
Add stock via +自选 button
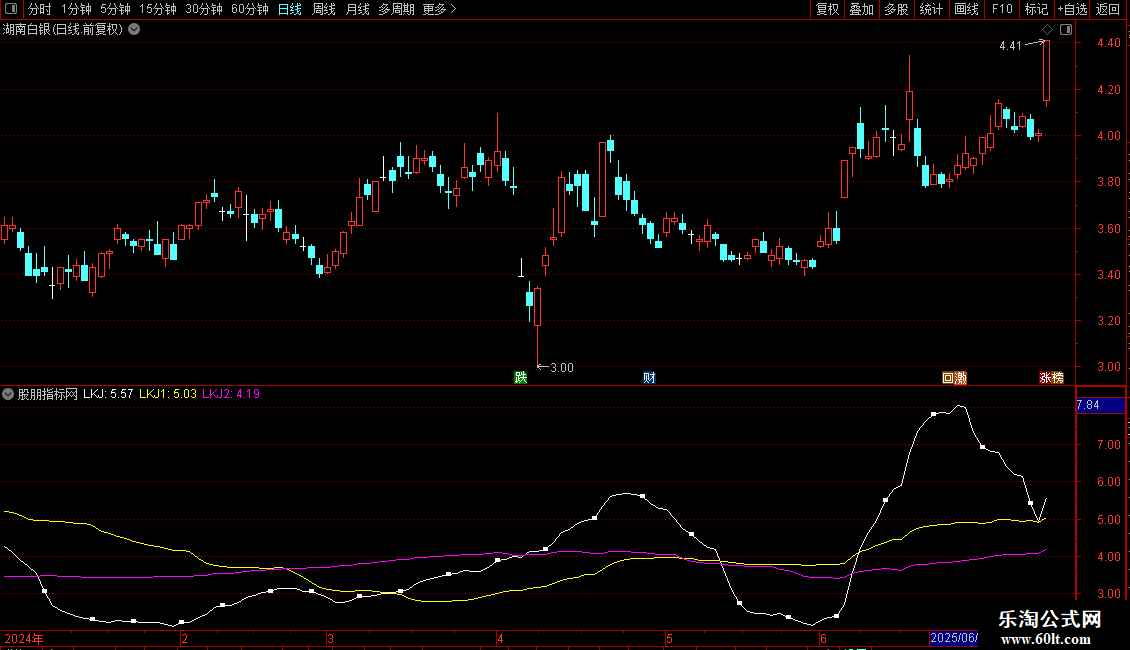coord(1069,9)
